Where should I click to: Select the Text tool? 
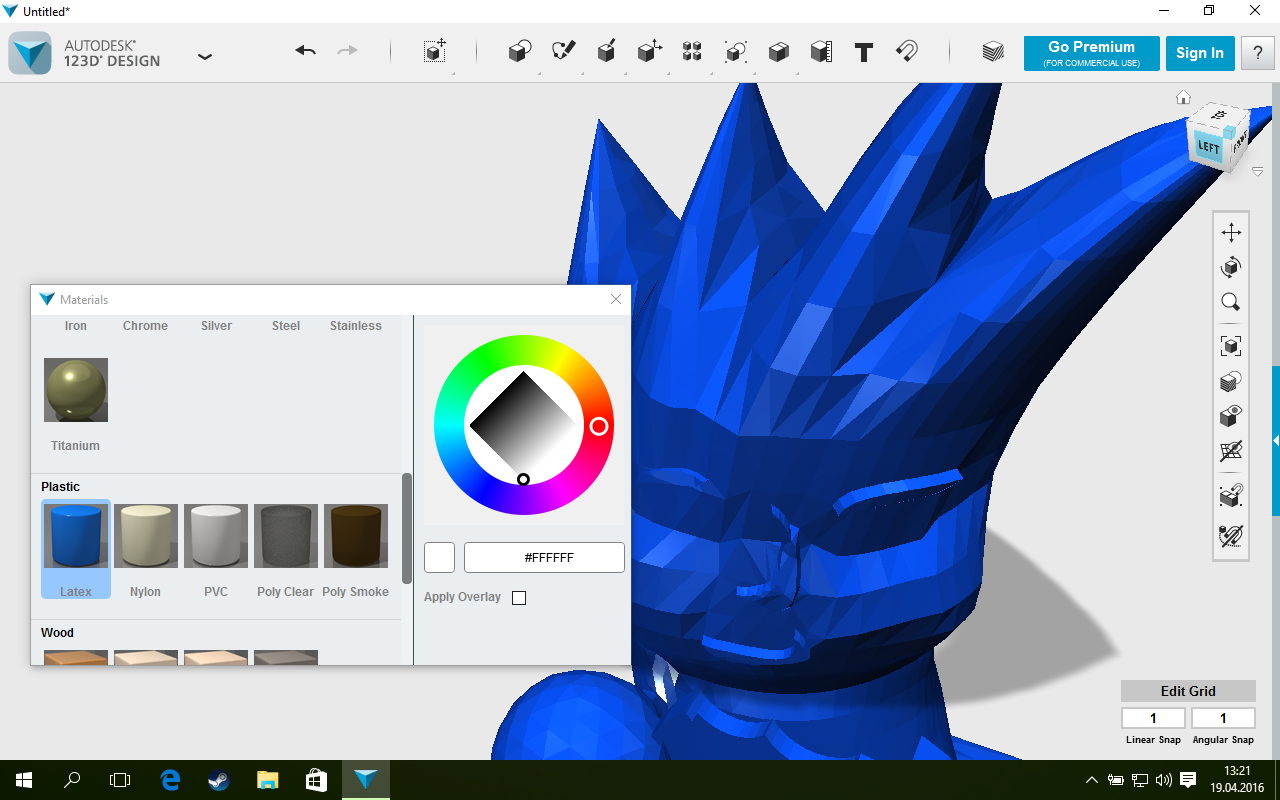click(864, 52)
